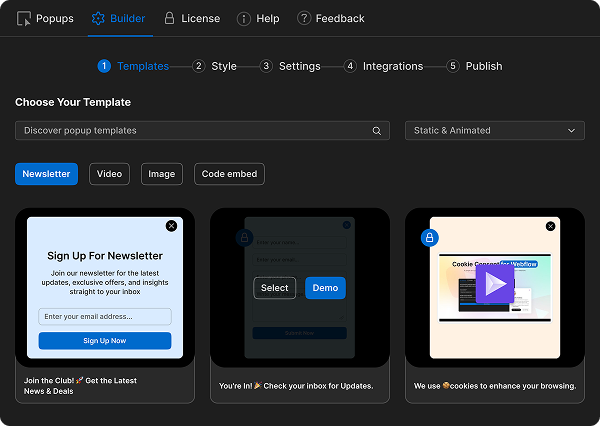Go to step 2 Style

[x=215, y=66]
